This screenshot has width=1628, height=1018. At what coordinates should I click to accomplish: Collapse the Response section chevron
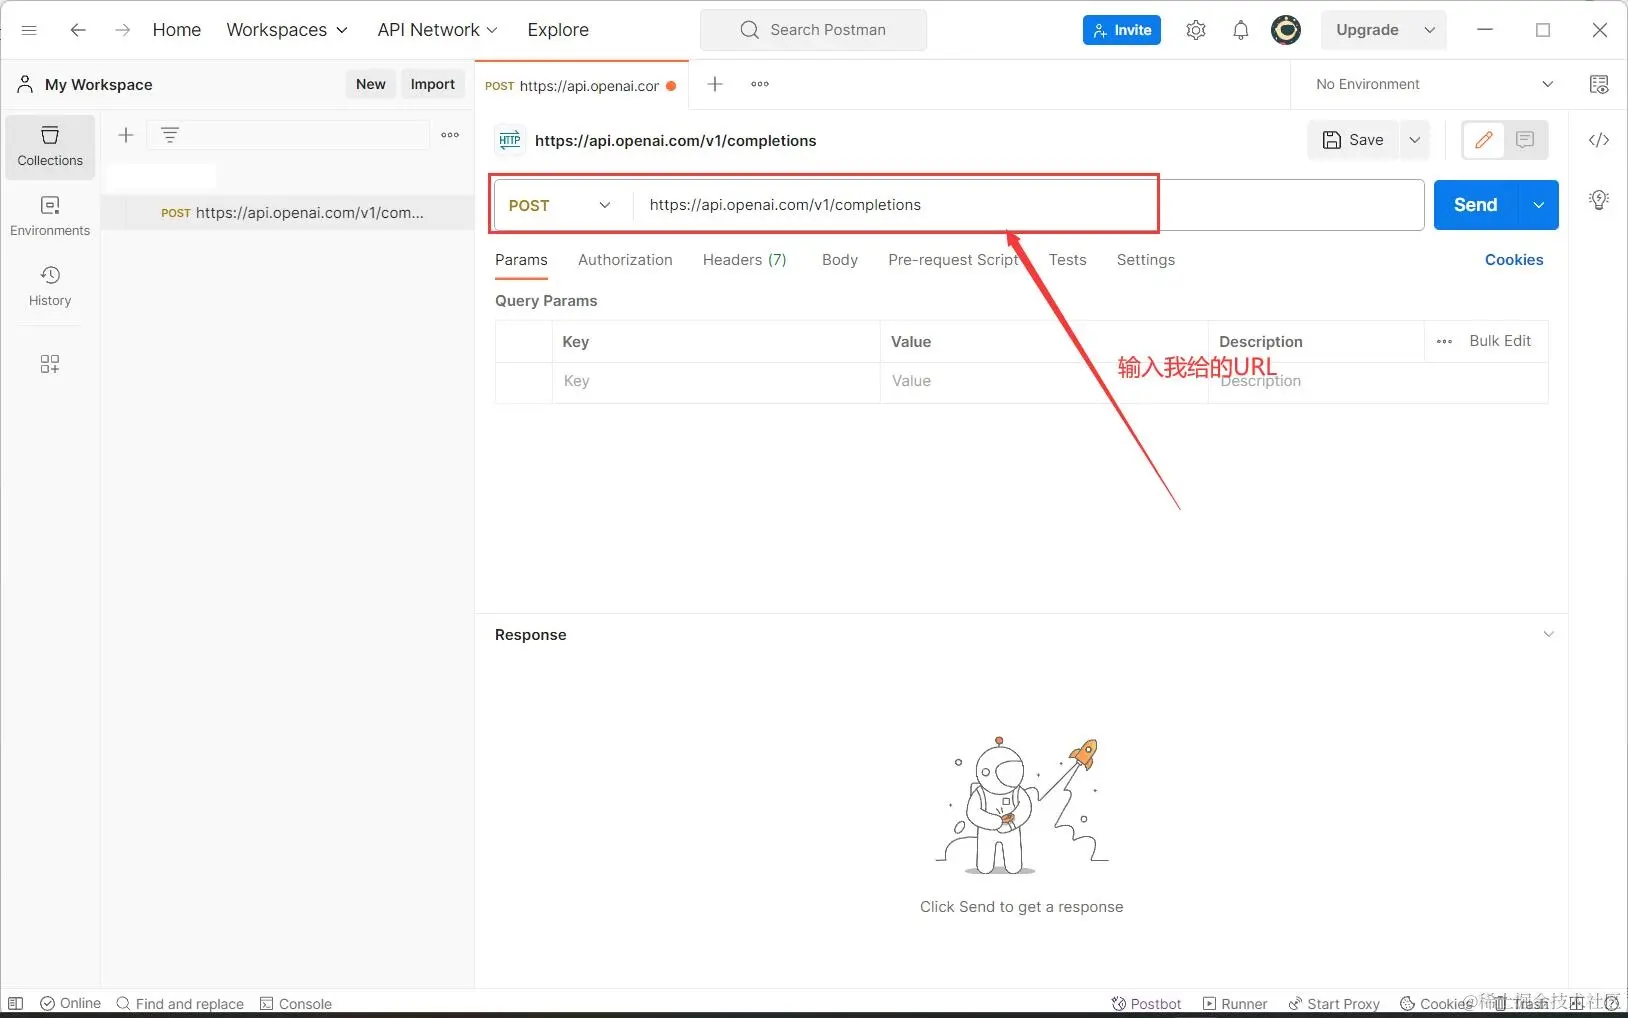pos(1549,634)
